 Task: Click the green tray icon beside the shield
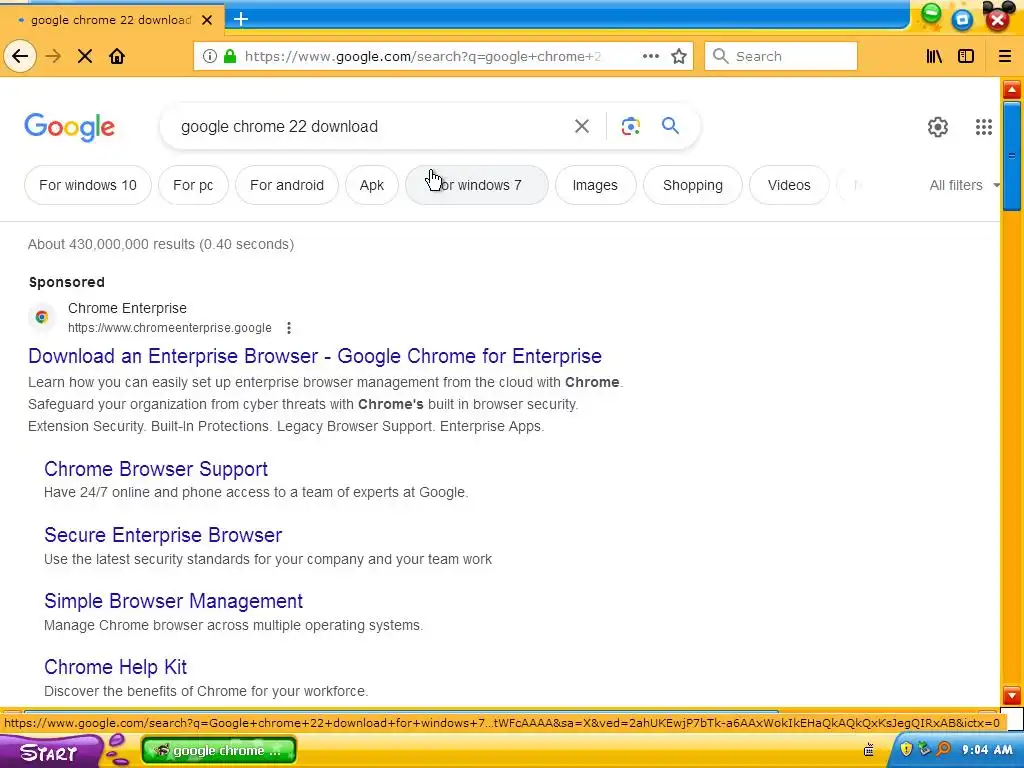point(924,749)
